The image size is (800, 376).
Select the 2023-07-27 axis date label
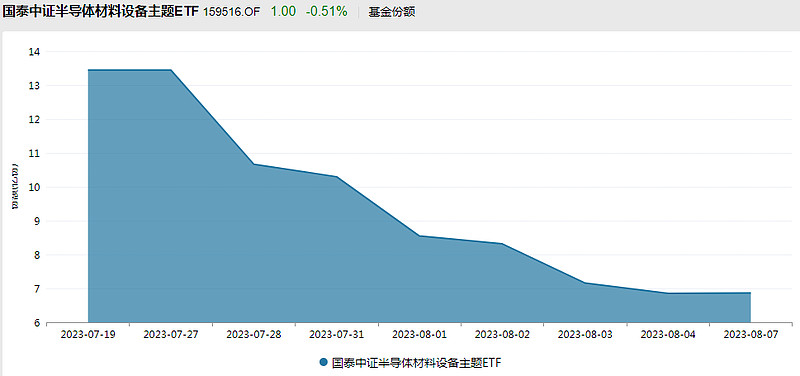[x=171, y=334]
